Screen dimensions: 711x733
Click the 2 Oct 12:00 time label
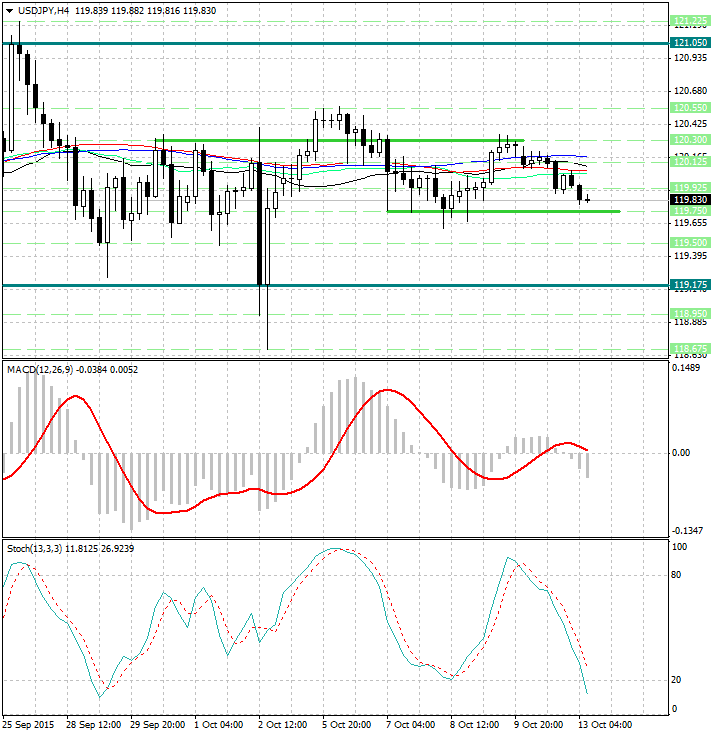[283, 725]
